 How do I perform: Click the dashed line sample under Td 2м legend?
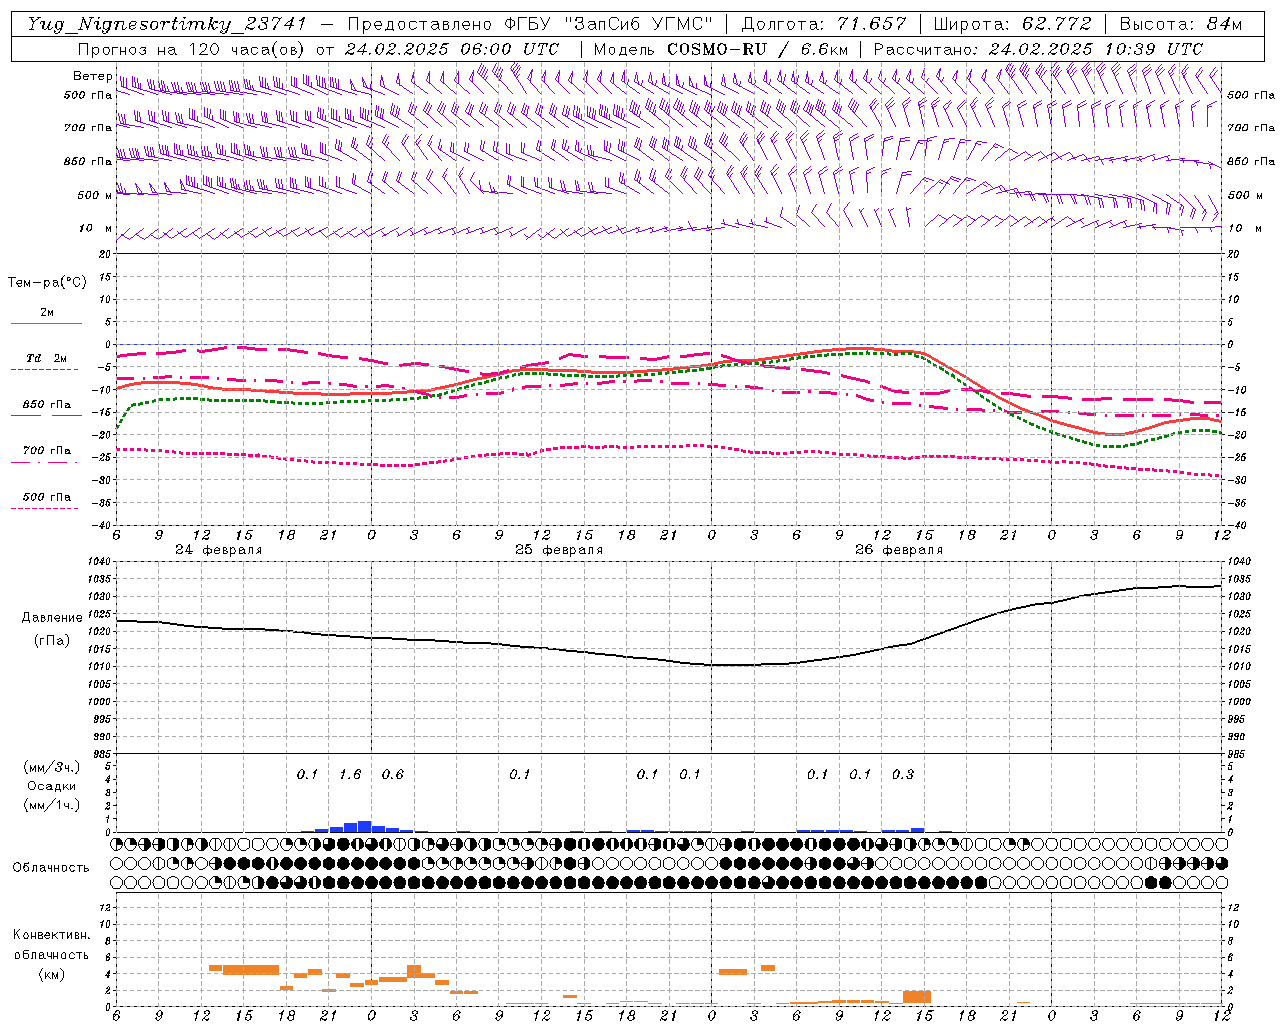pyautogui.click(x=45, y=369)
